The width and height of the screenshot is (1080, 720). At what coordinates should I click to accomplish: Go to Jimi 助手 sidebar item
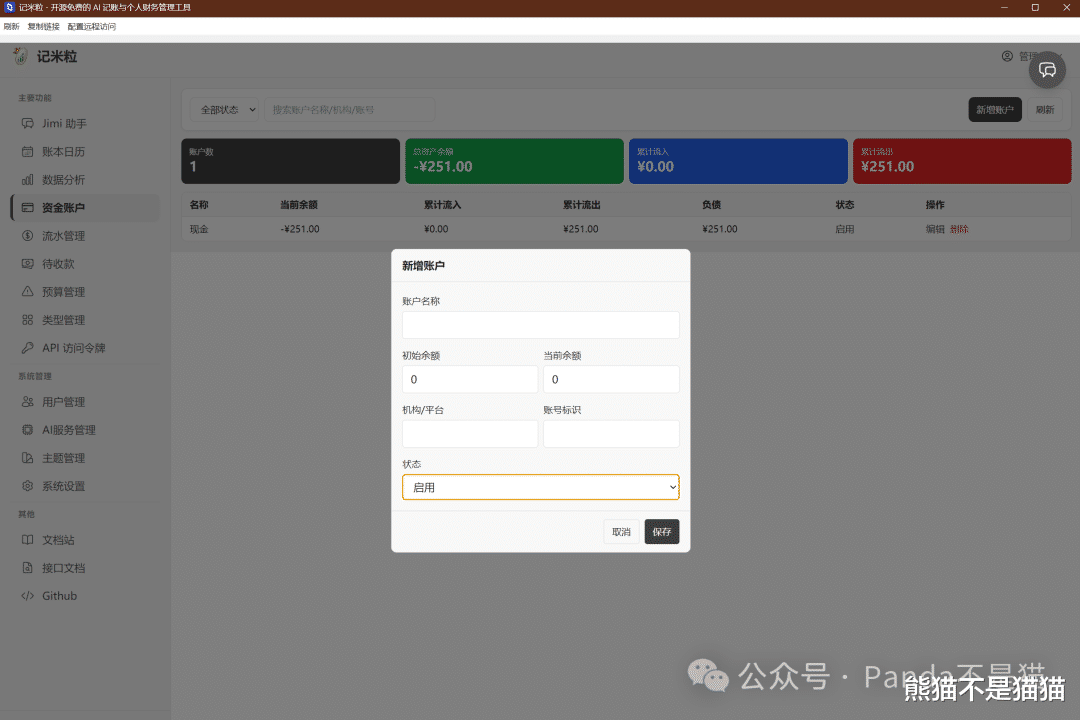click(85, 123)
